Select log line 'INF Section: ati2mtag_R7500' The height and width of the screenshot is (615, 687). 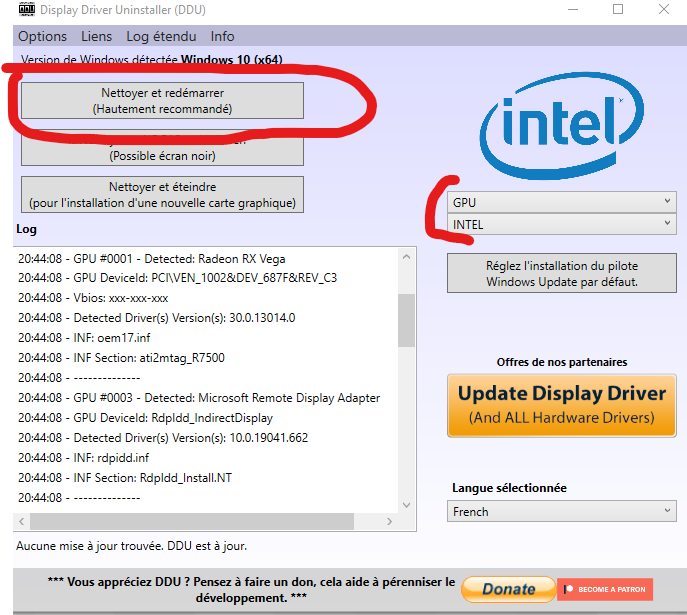pos(121,358)
